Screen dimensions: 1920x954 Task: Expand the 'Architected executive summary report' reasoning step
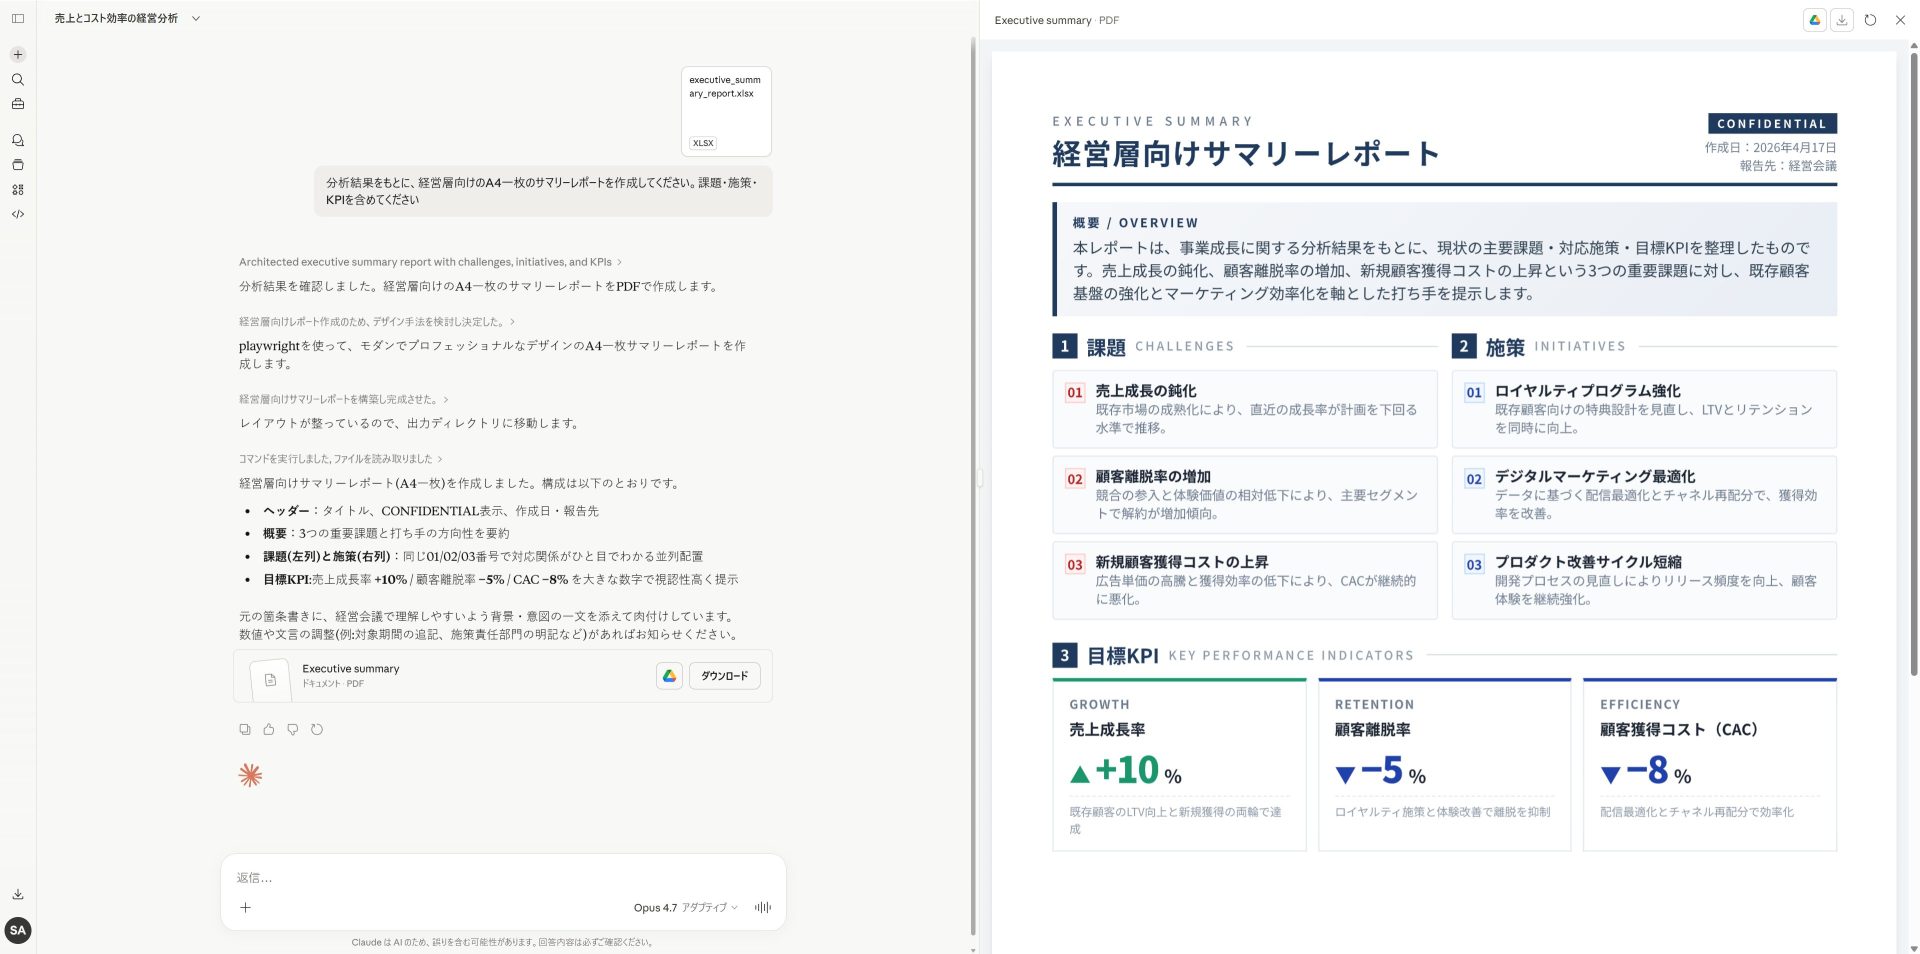pos(428,262)
